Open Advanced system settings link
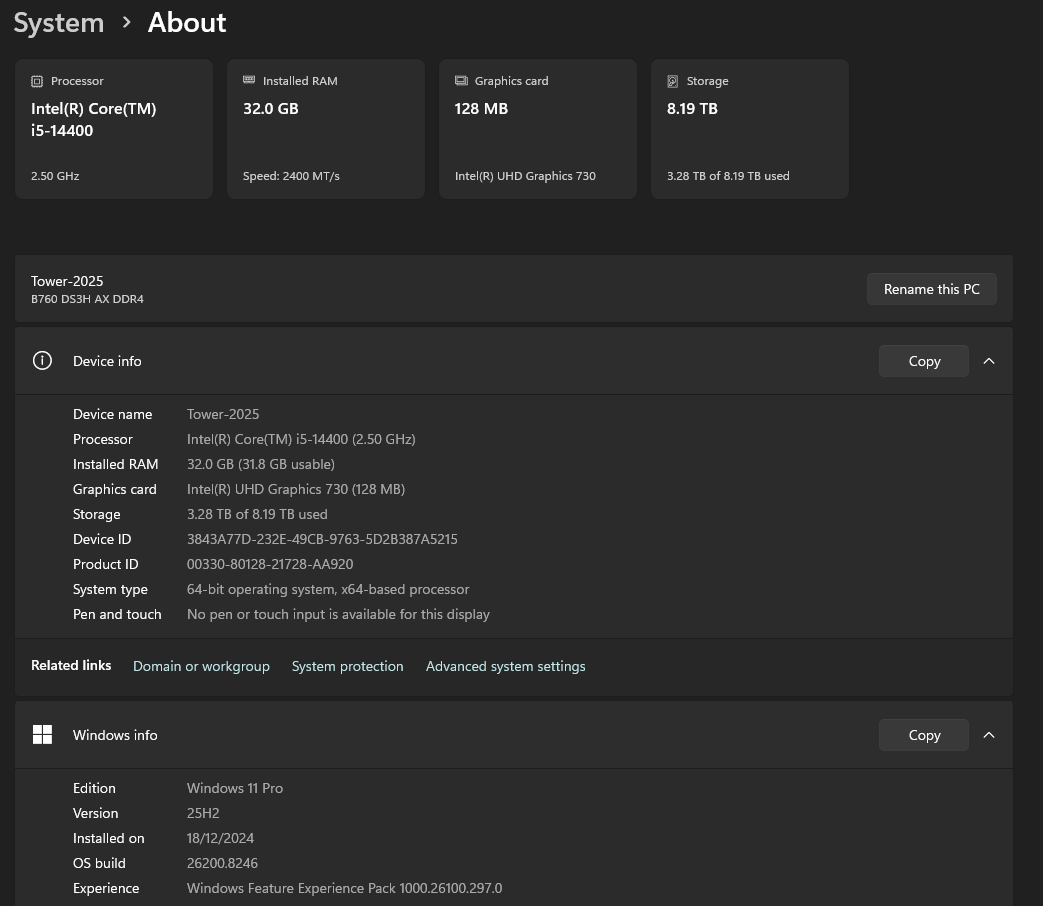This screenshot has width=1043, height=906. click(506, 666)
